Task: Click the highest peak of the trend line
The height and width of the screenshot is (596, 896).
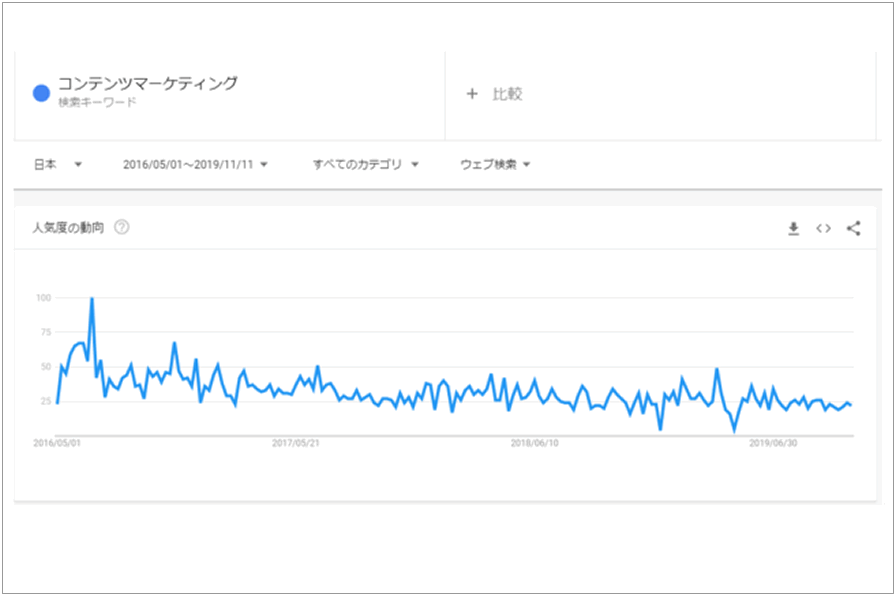Action: [x=92, y=298]
